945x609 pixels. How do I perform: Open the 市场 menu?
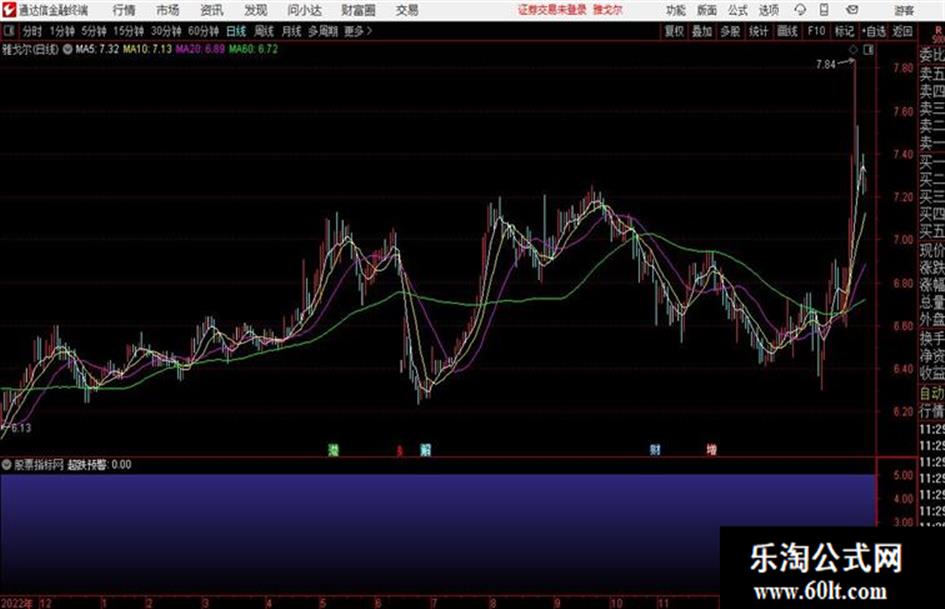pyautogui.click(x=168, y=10)
